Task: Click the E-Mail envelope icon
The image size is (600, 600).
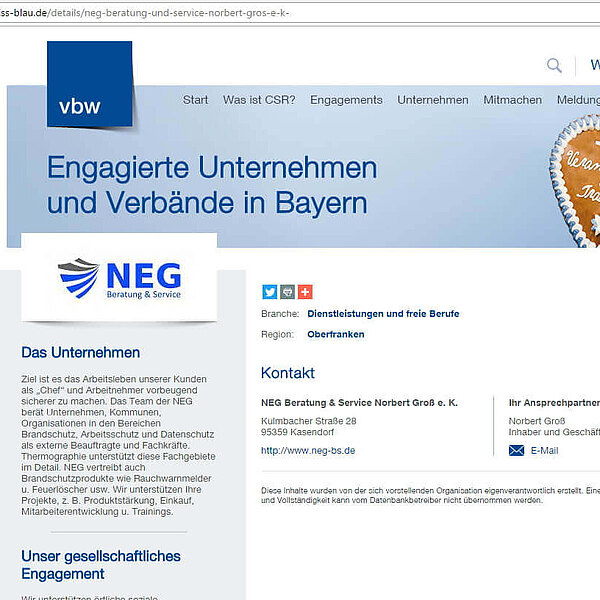Action: tap(516, 450)
